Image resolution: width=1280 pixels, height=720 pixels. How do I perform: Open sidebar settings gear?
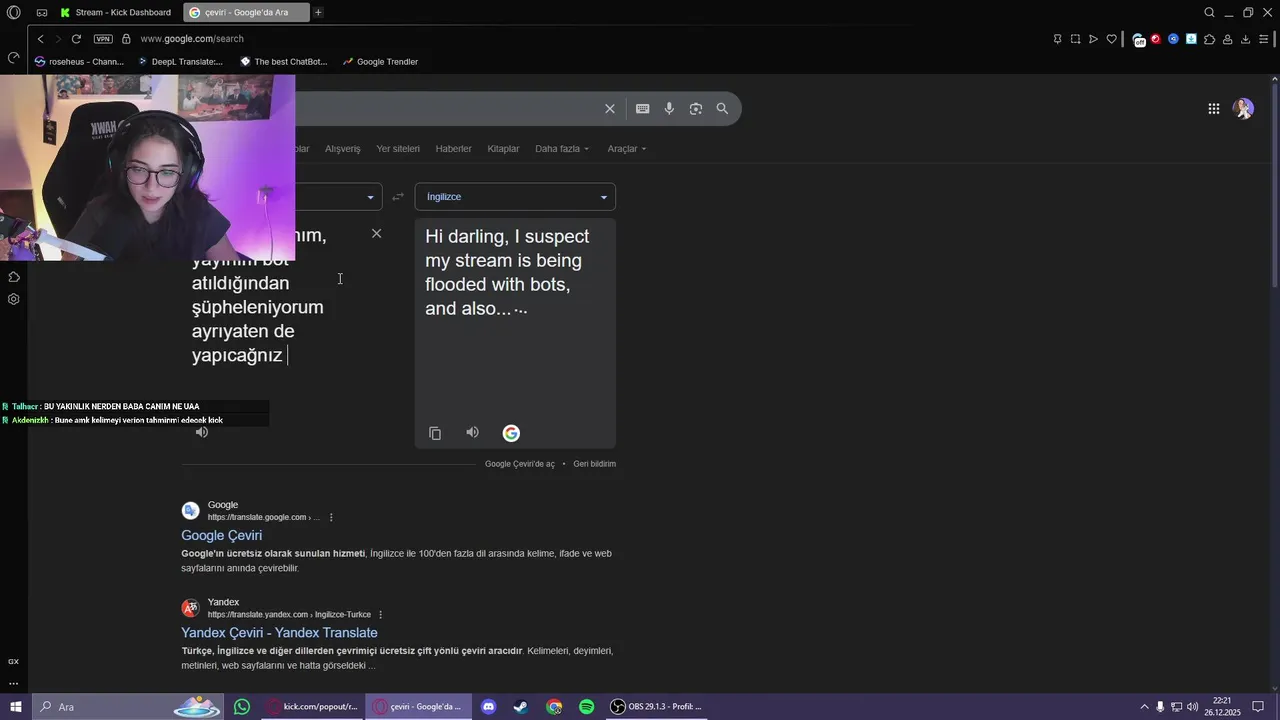pyautogui.click(x=13, y=299)
